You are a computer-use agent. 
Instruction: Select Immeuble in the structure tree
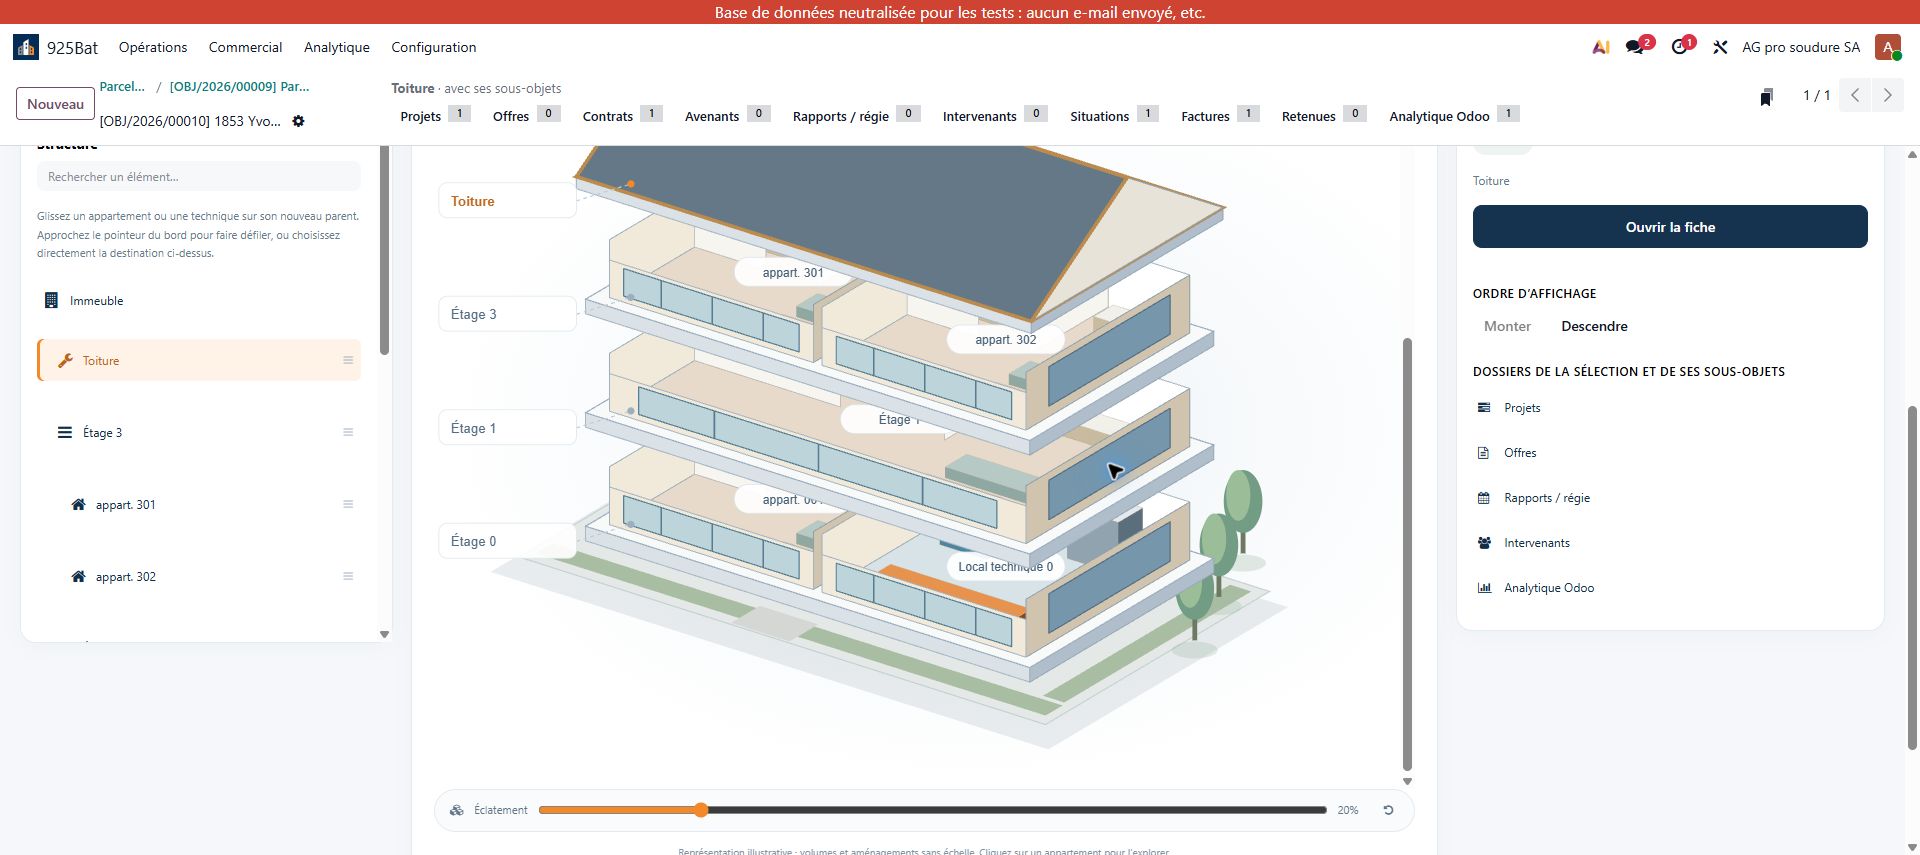coord(97,301)
